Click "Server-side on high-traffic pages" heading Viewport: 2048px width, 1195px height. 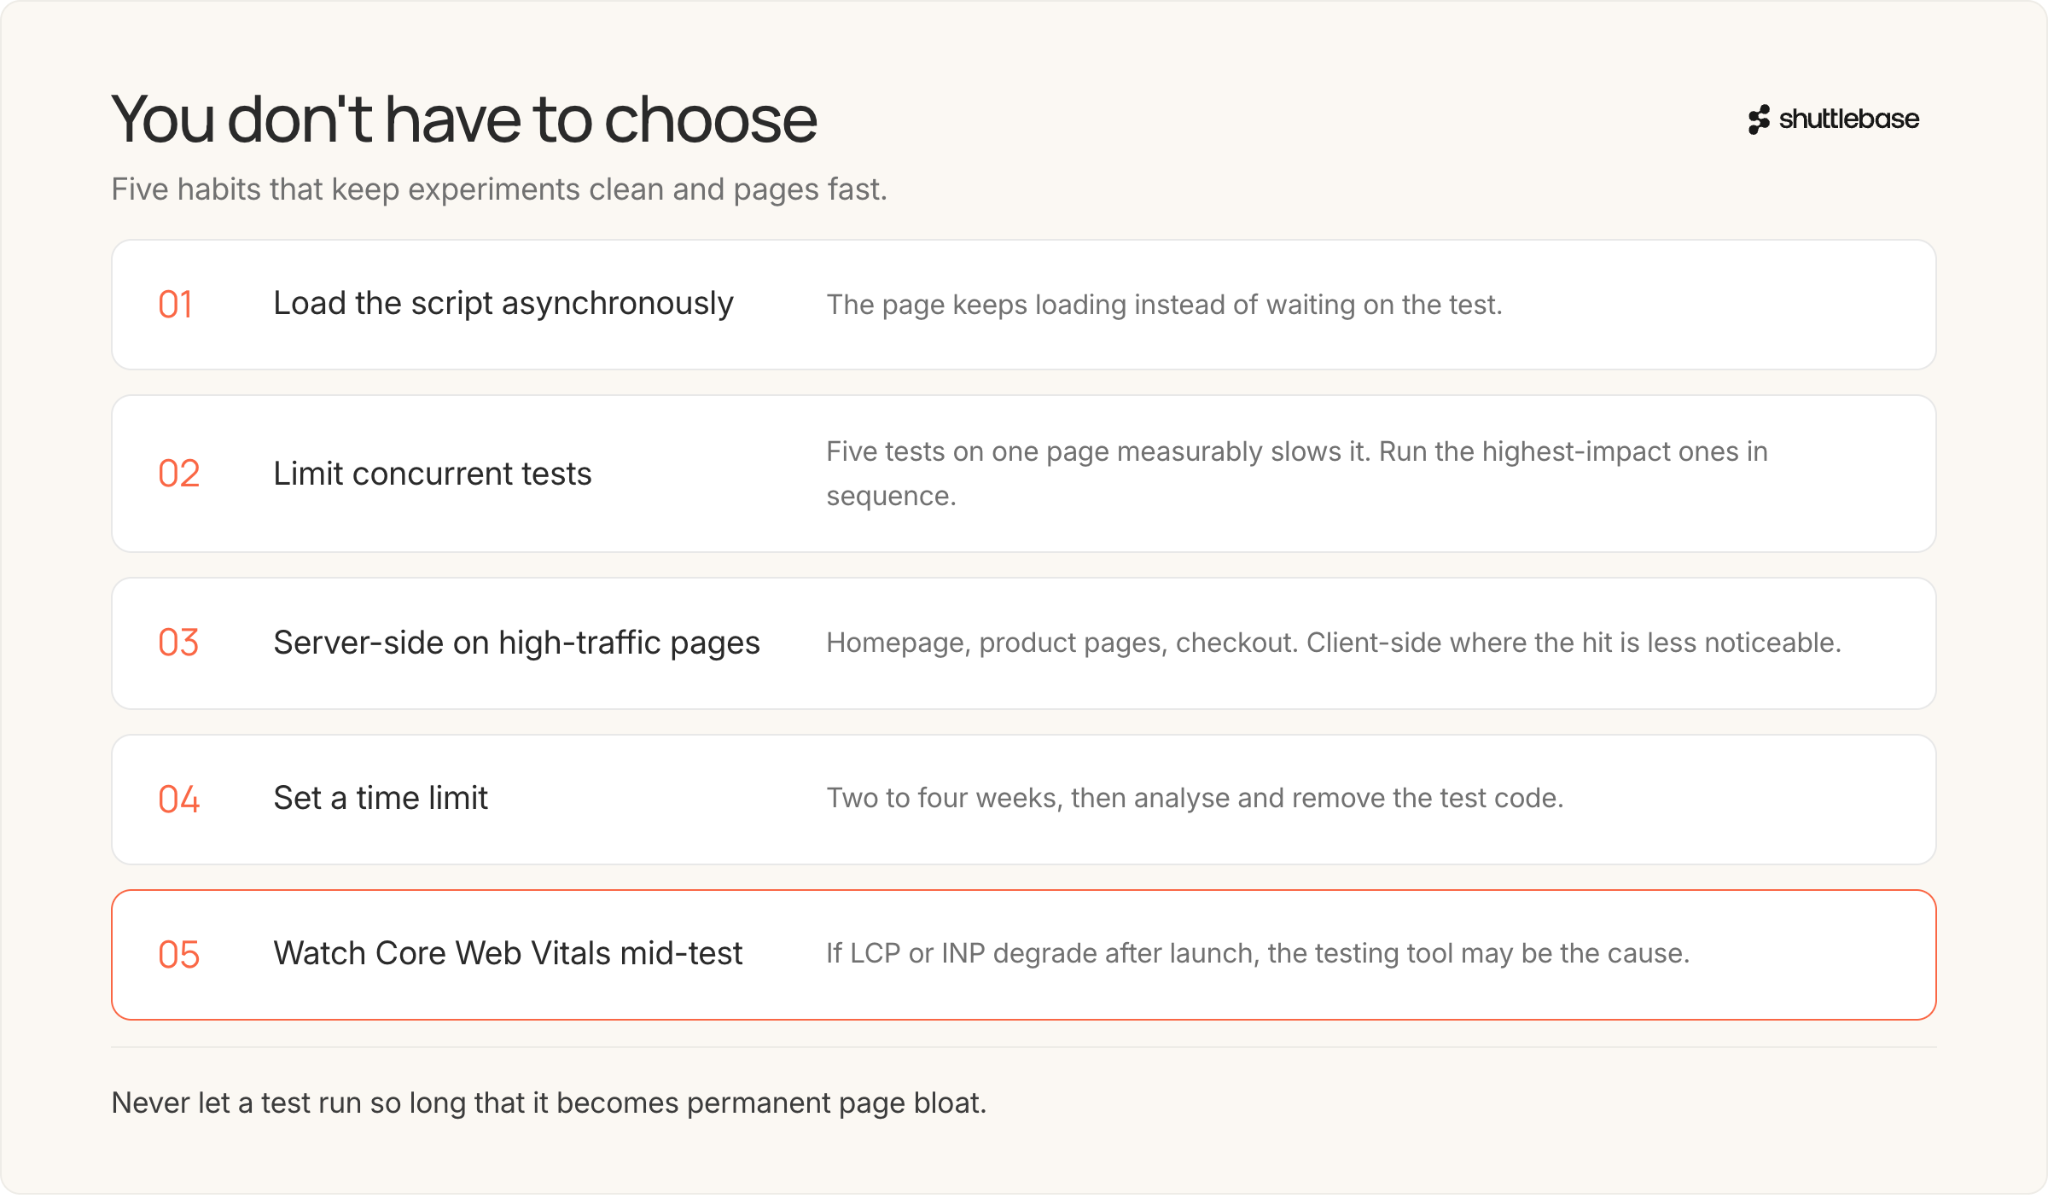[516, 643]
